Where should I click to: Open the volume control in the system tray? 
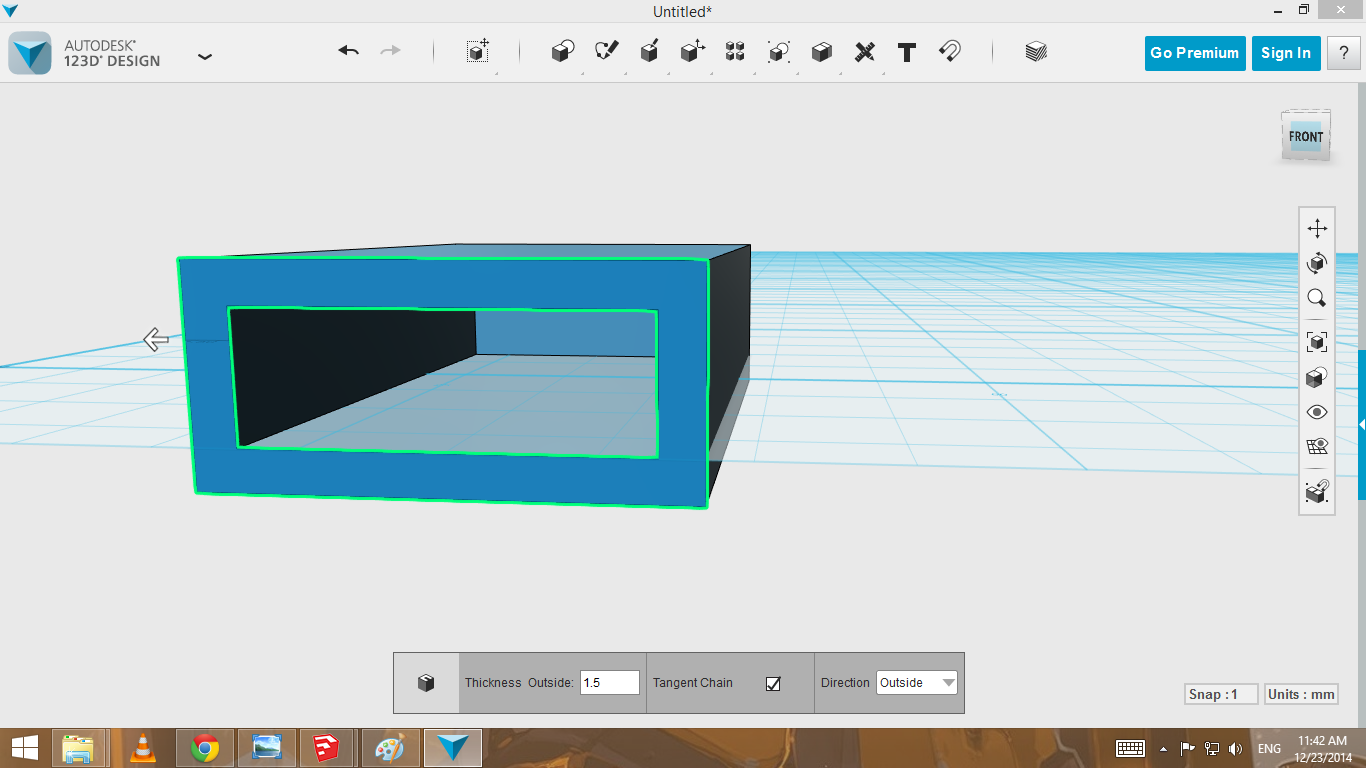click(1235, 748)
